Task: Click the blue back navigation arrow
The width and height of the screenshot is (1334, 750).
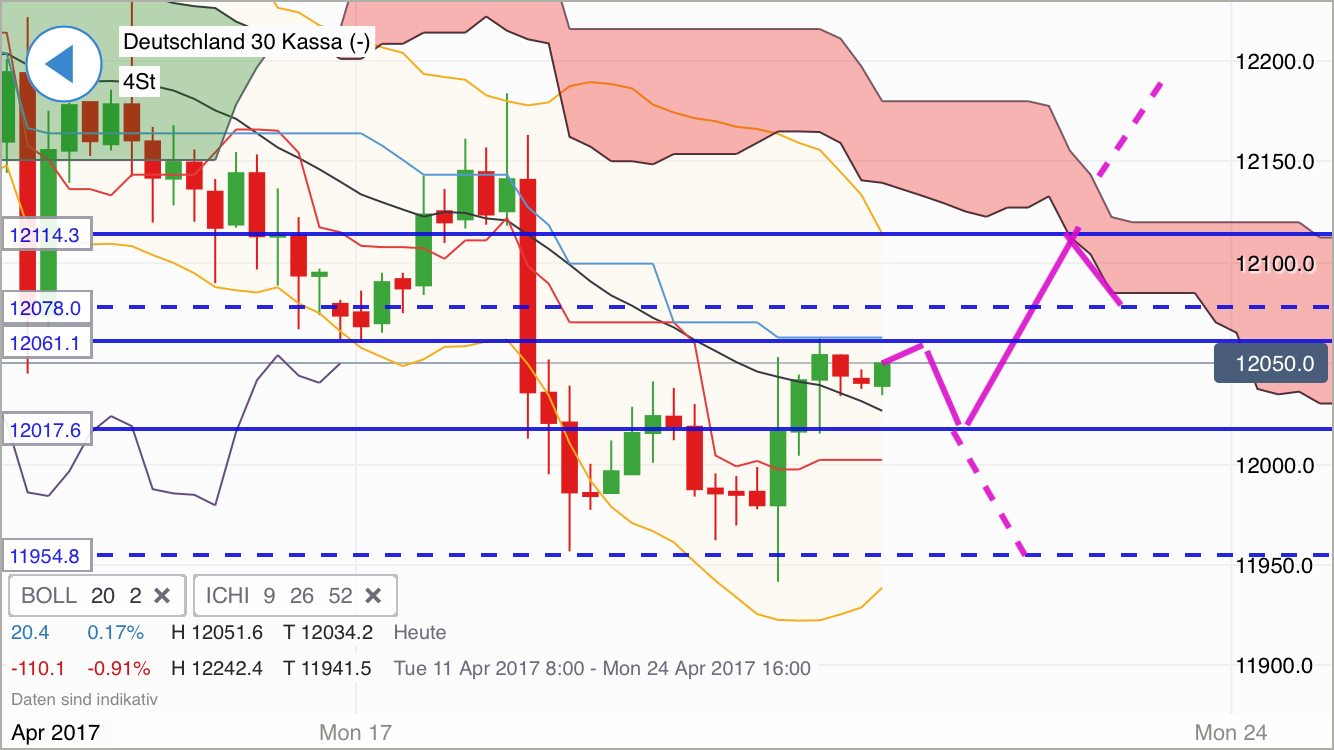Action: pos(63,64)
